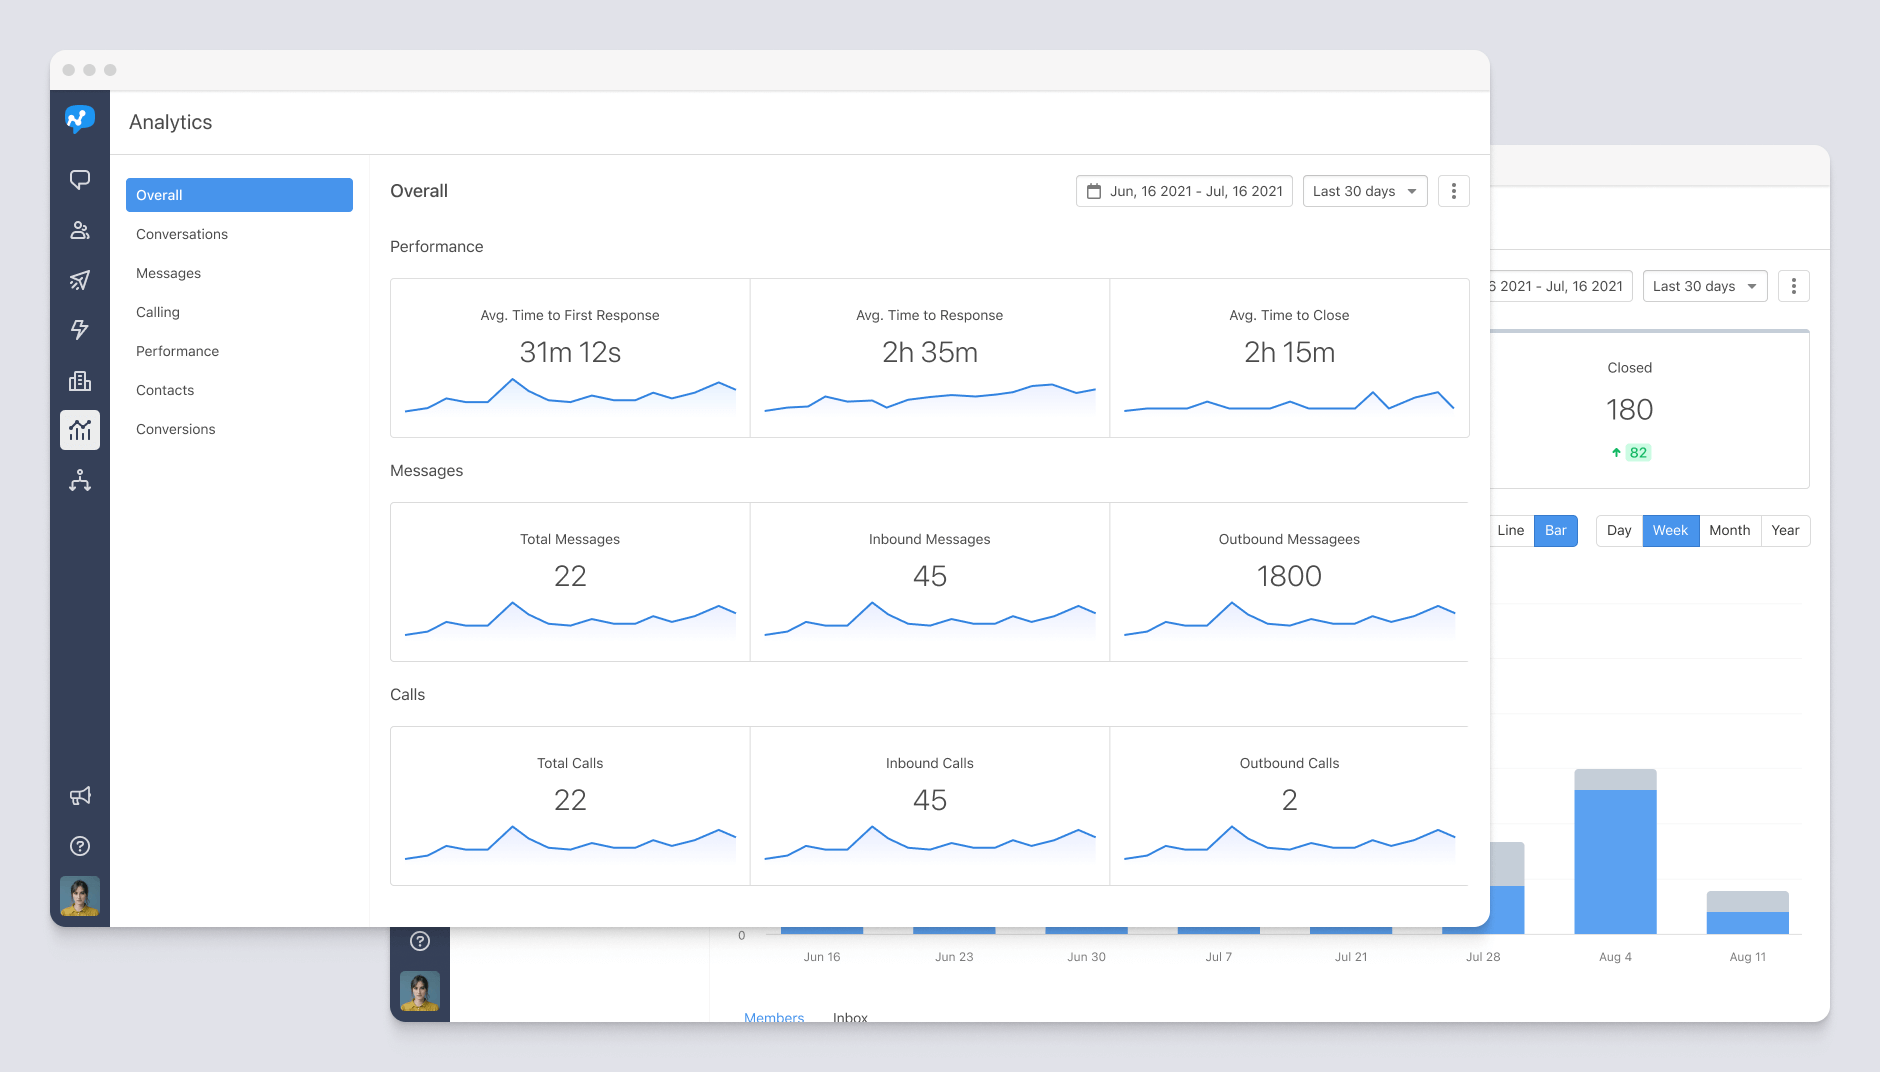This screenshot has height=1072, width=1880.
Task: Open the three-dot options menu near date range
Action: point(1454,190)
